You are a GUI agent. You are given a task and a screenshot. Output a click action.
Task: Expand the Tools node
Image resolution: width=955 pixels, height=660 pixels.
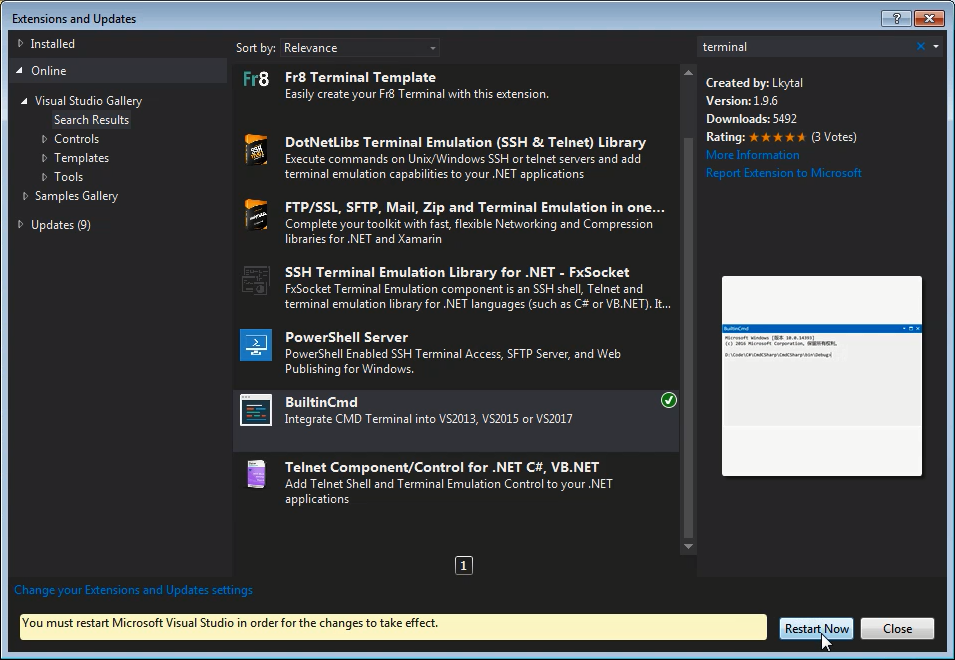(x=44, y=177)
